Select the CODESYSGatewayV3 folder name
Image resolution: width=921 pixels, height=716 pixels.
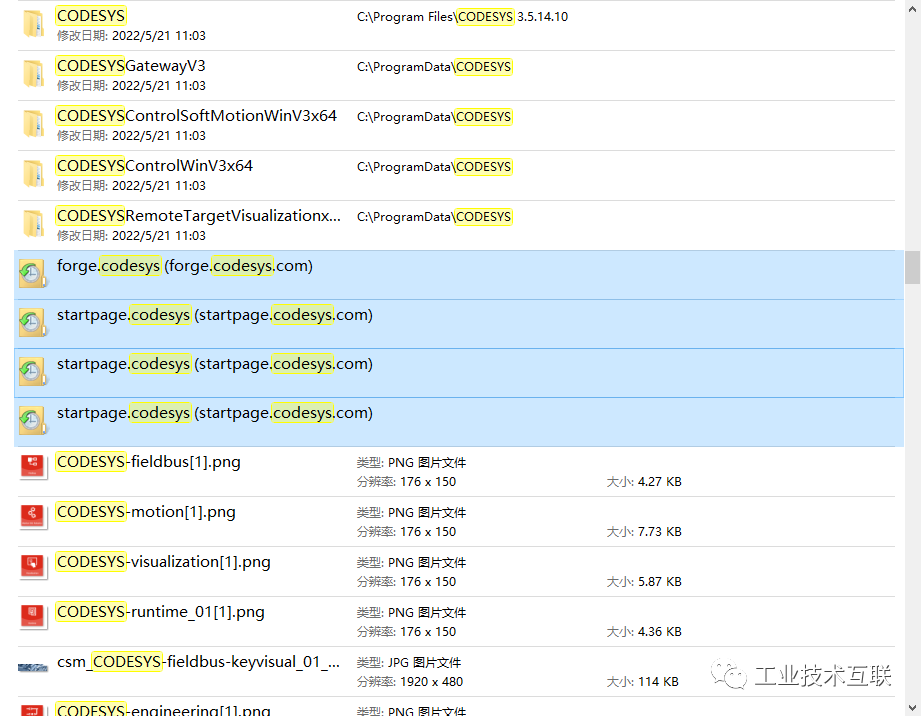[130, 65]
